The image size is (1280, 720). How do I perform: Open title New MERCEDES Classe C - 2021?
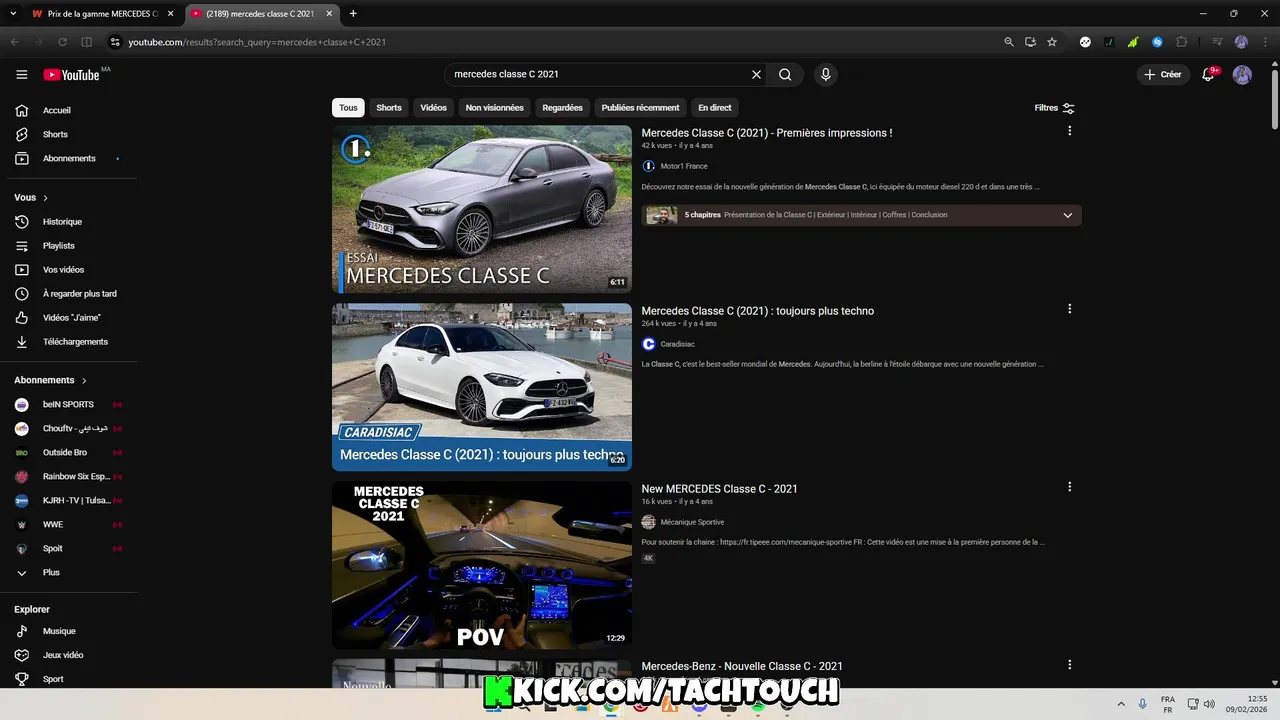coord(719,489)
